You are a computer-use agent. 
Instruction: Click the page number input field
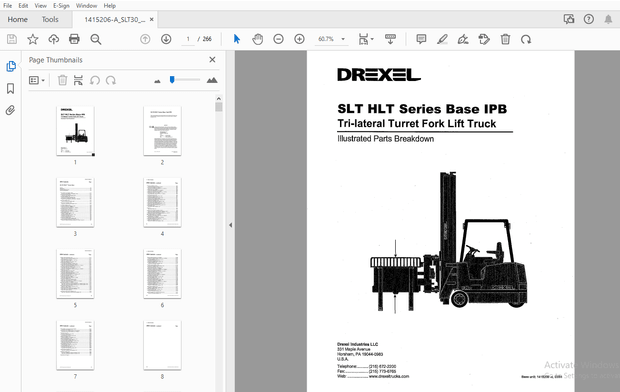click(x=188, y=39)
